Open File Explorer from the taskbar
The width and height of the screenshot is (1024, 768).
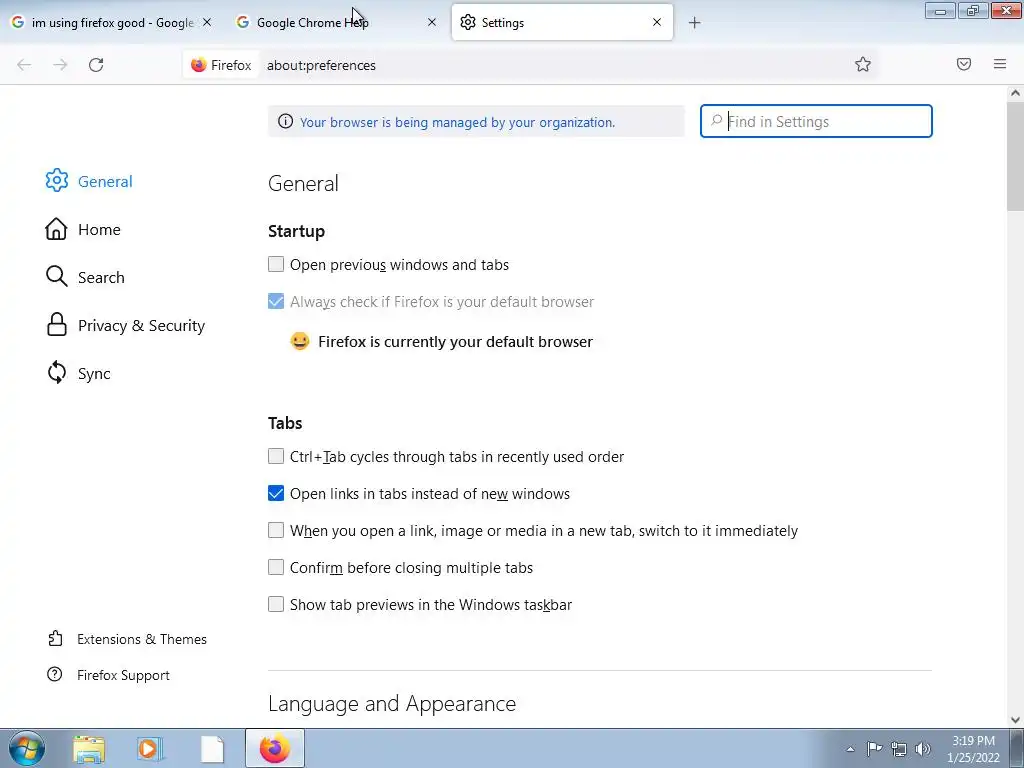click(89, 748)
